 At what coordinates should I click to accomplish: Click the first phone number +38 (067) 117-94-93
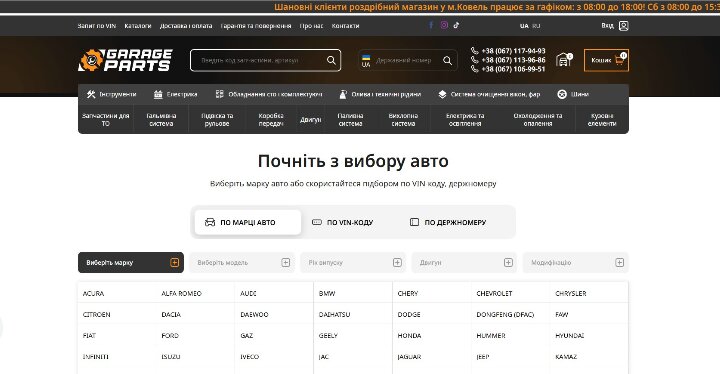(x=513, y=51)
